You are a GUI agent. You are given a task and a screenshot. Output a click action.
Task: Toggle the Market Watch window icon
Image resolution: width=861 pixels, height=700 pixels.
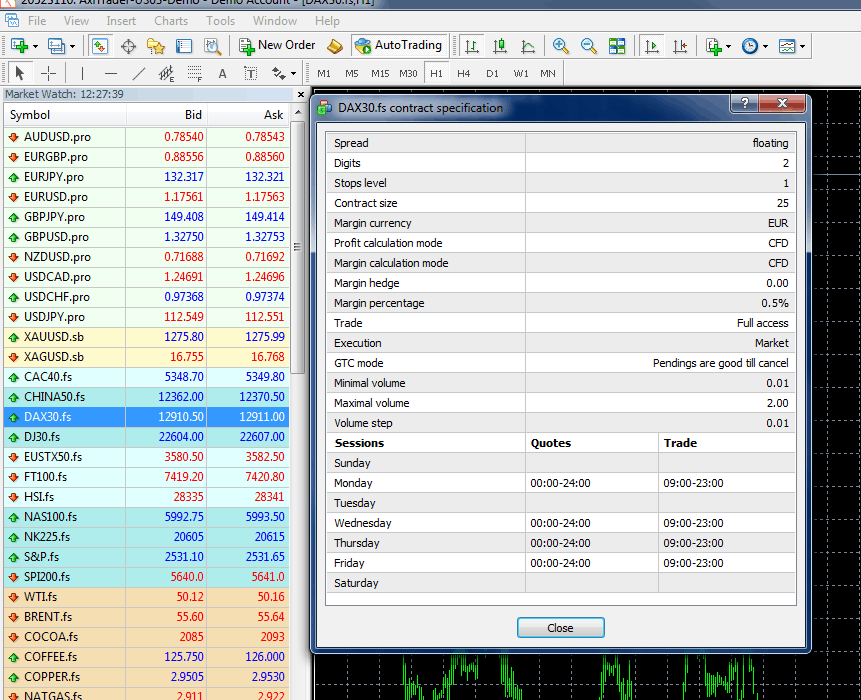coord(100,46)
